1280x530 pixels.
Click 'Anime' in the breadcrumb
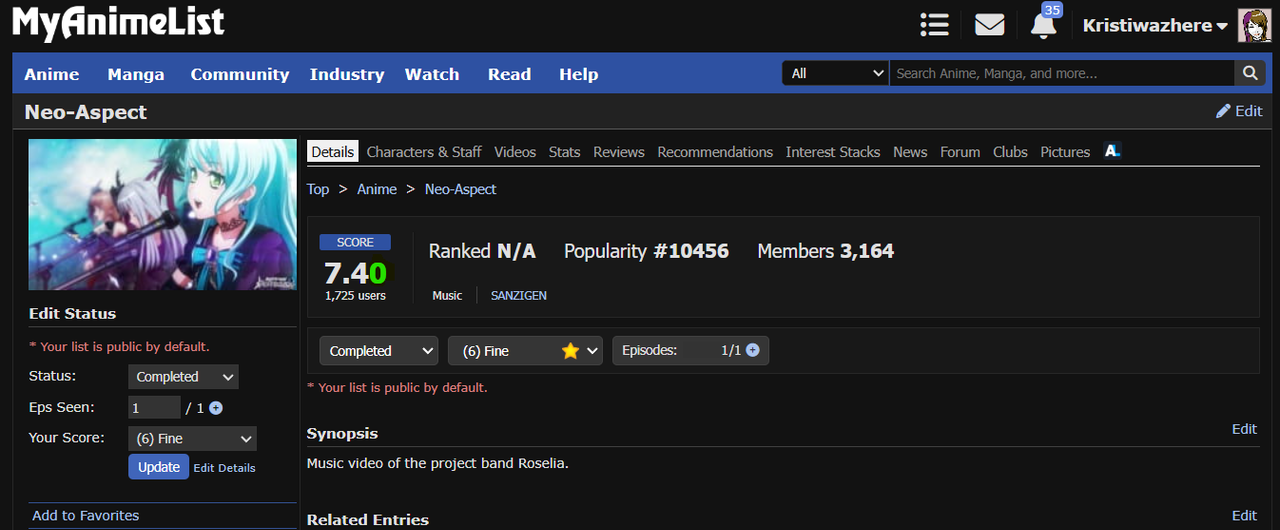coord(377,189)
